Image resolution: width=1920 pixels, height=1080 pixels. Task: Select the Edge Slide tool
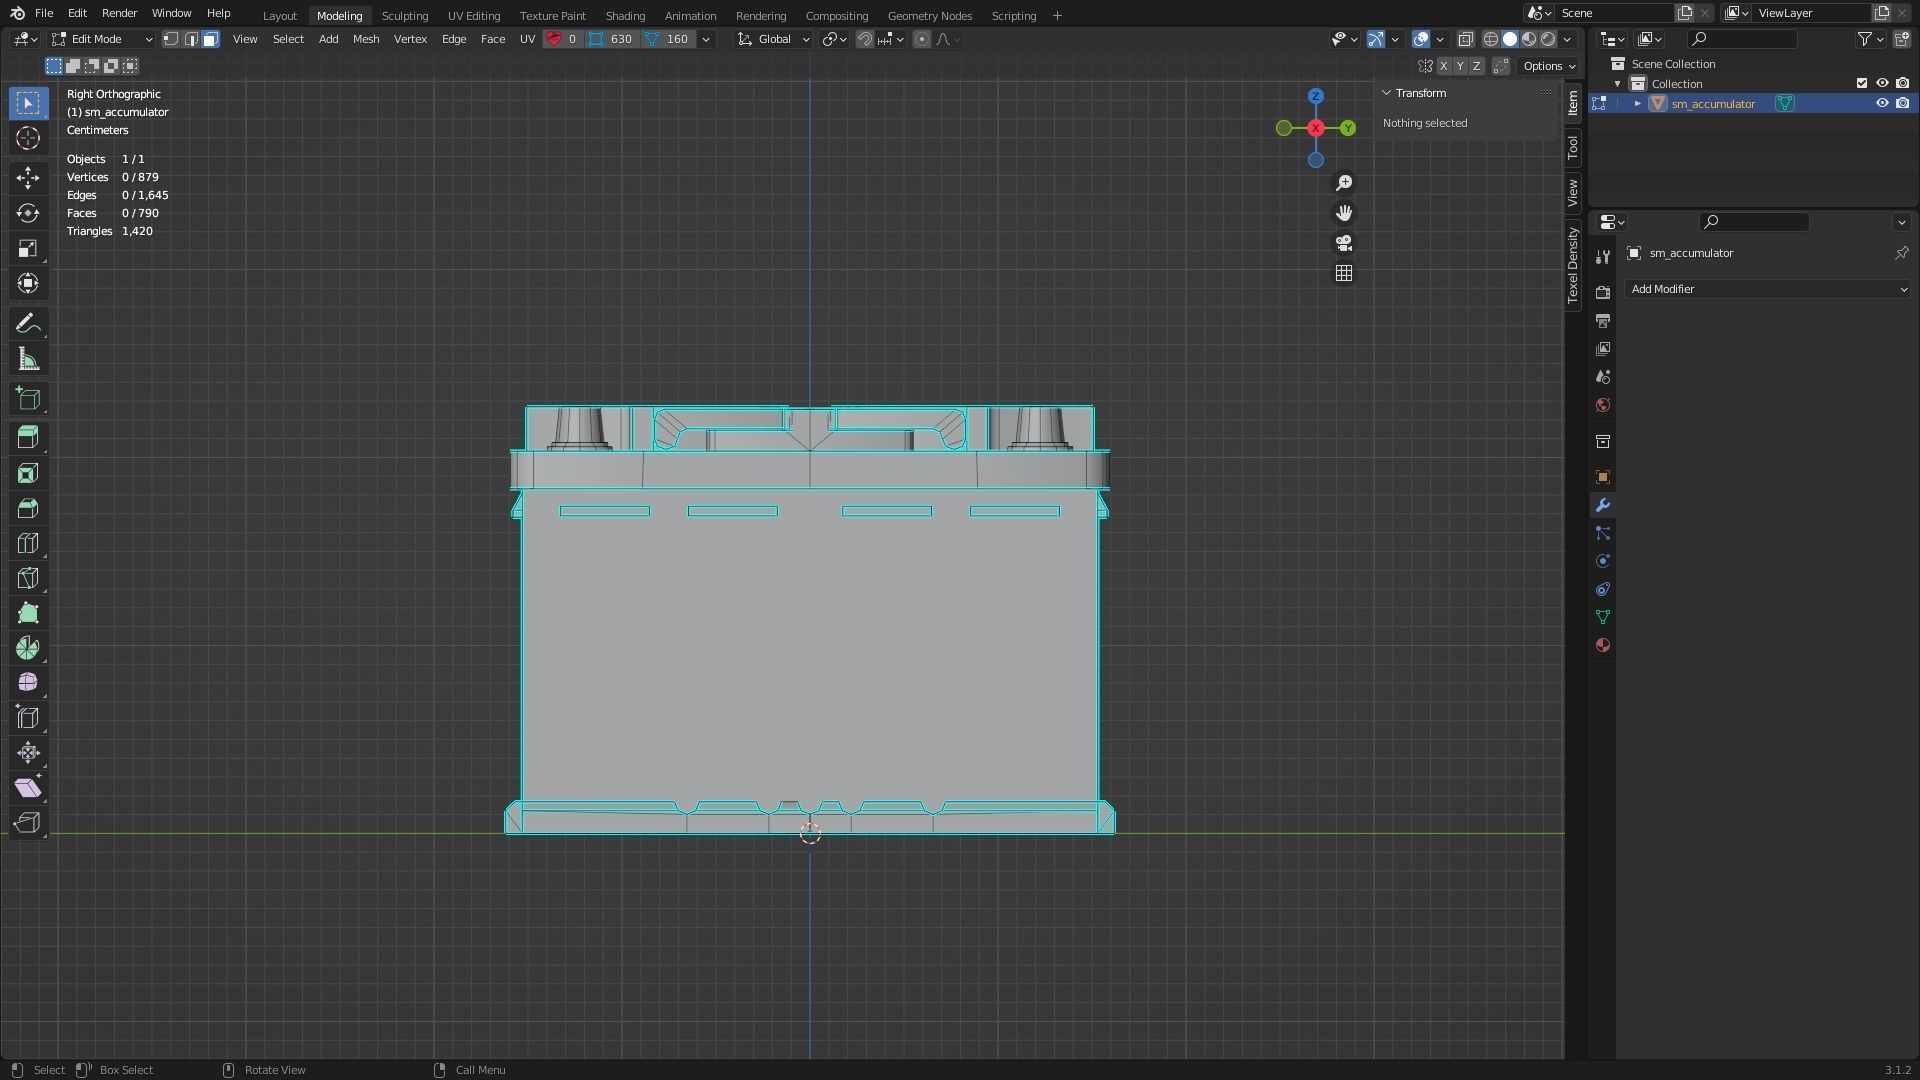click(x=28, y=718)
